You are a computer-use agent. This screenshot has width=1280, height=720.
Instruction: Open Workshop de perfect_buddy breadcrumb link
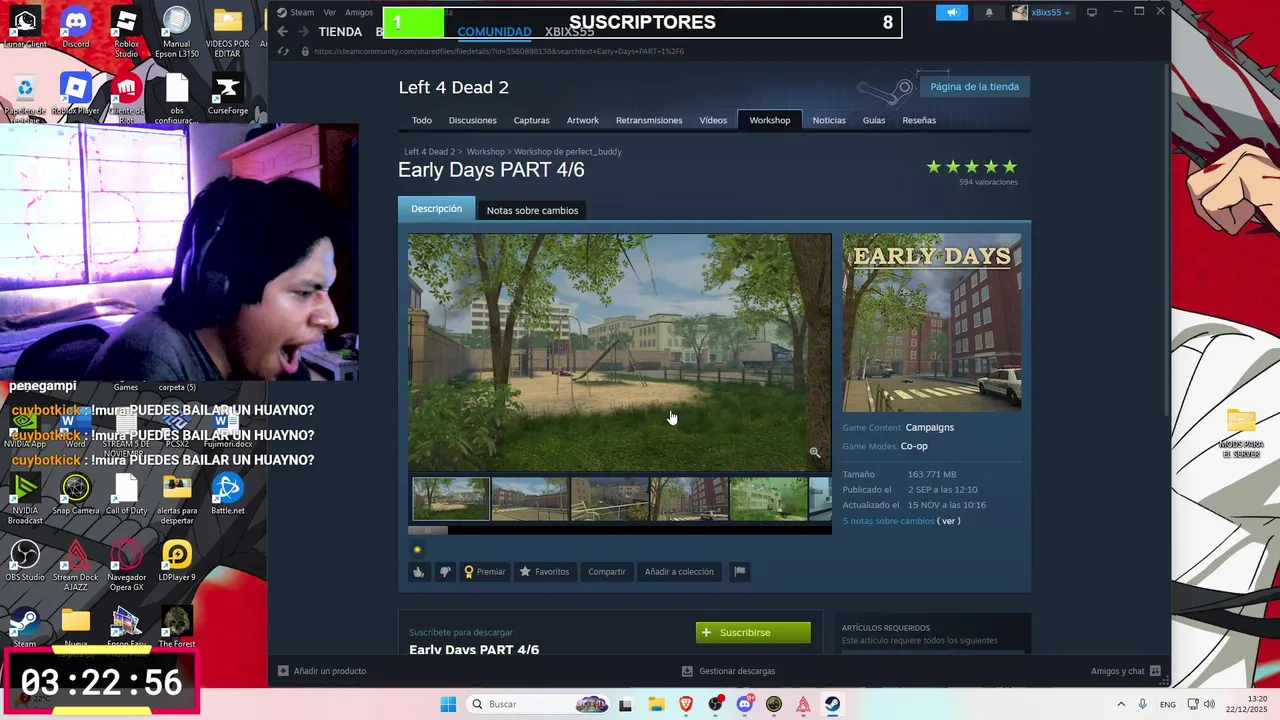coord(568,152)
